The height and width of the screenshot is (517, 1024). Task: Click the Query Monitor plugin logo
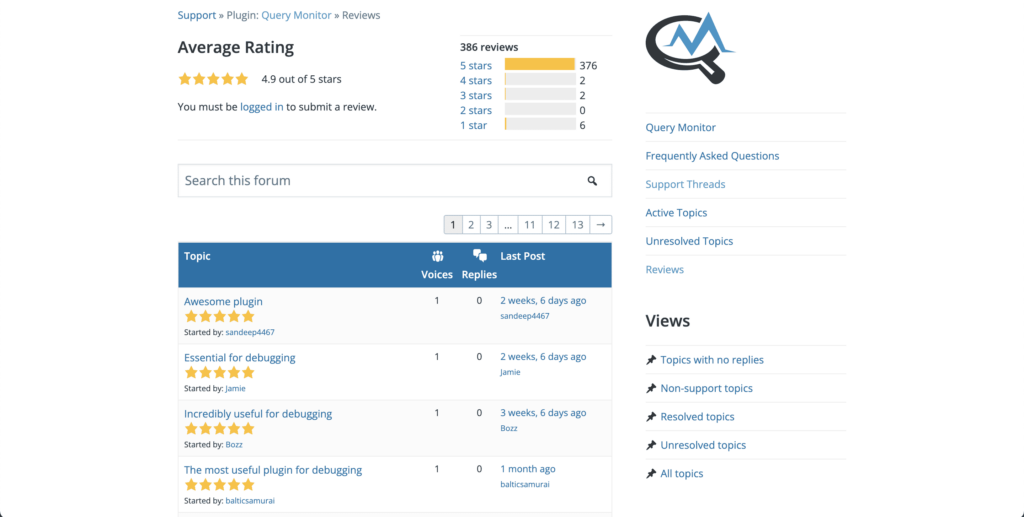tap(689, 49)
